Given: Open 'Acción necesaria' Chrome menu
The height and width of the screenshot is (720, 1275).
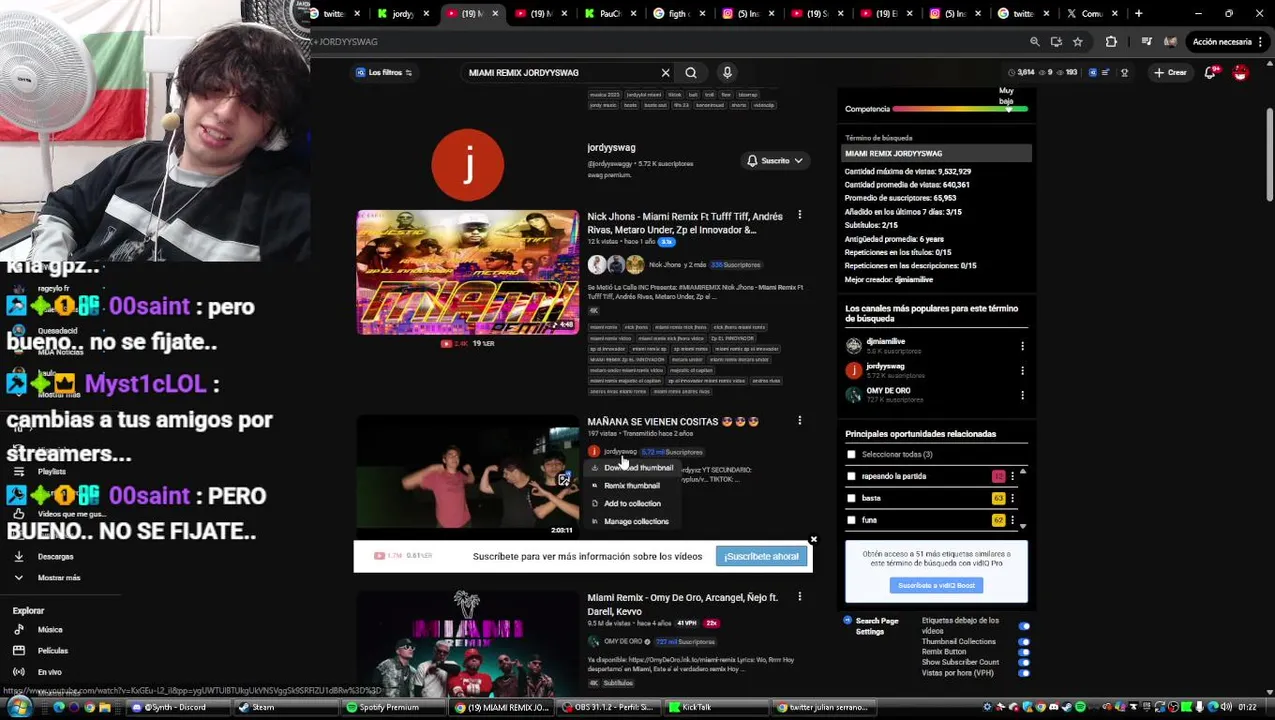Looking at the screenshot, I should [x=1228, y=42].
